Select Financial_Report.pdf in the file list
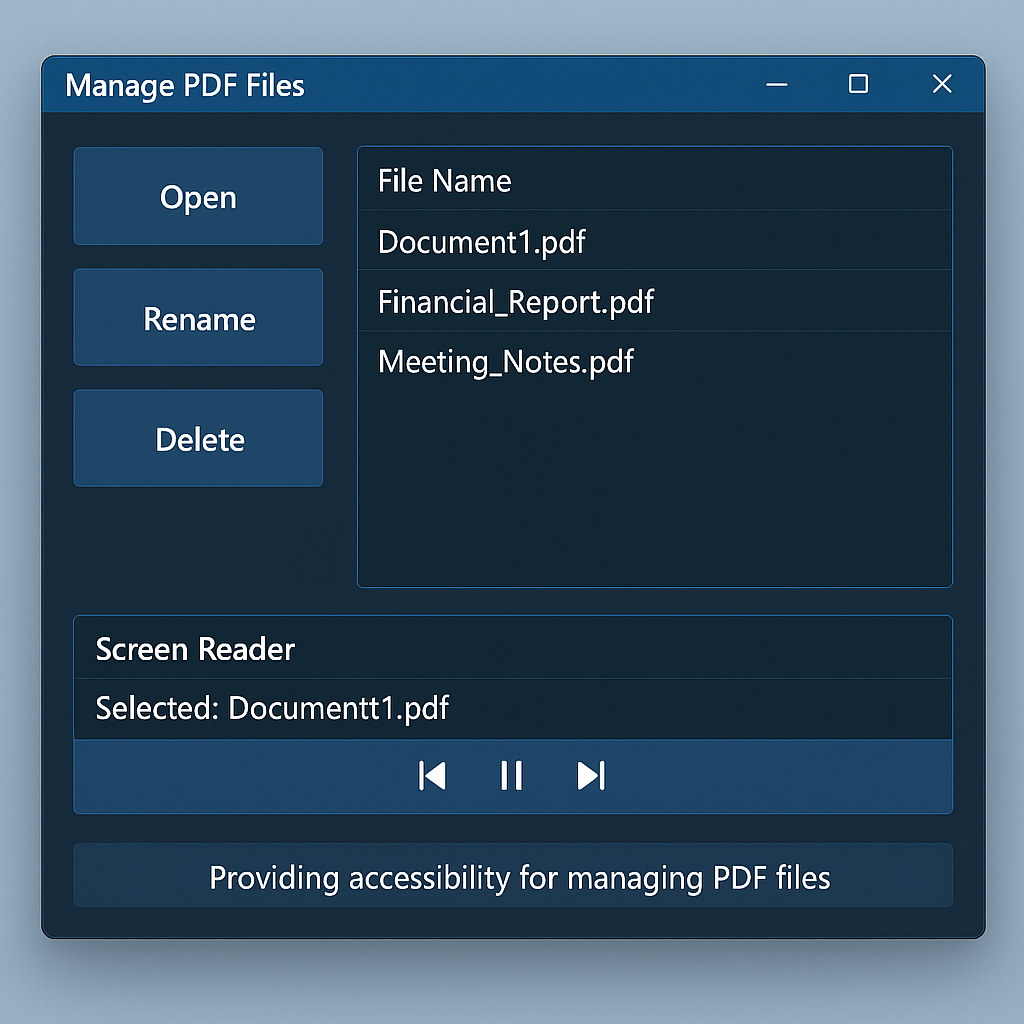Image resolution: width=1024 pixels, height=1024 pixels. point(516,301)
